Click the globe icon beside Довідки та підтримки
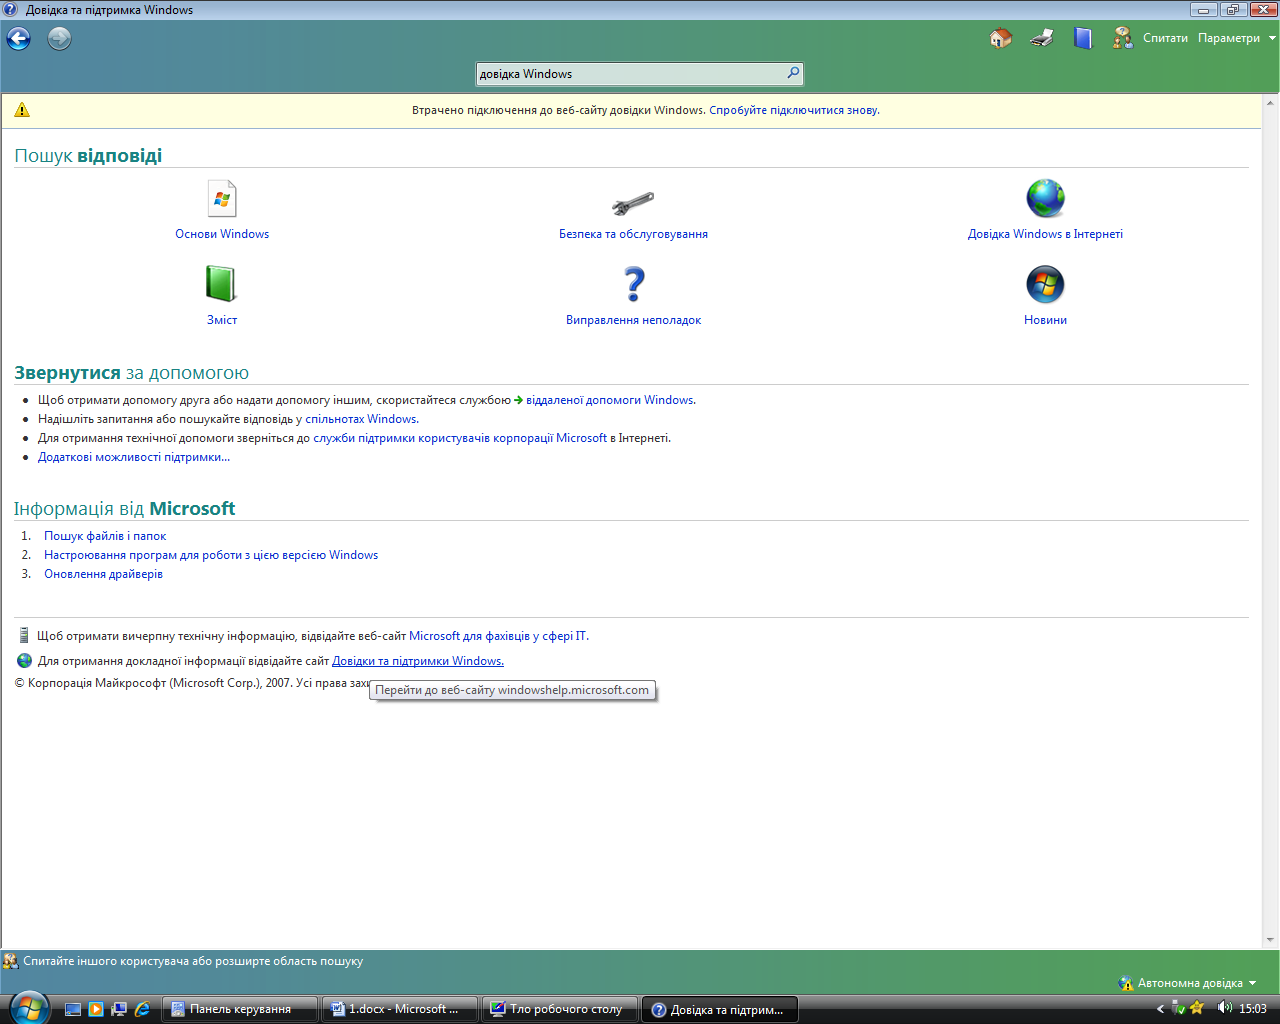The width and height of the screenshot is (1280, 1024). (25, 661)
